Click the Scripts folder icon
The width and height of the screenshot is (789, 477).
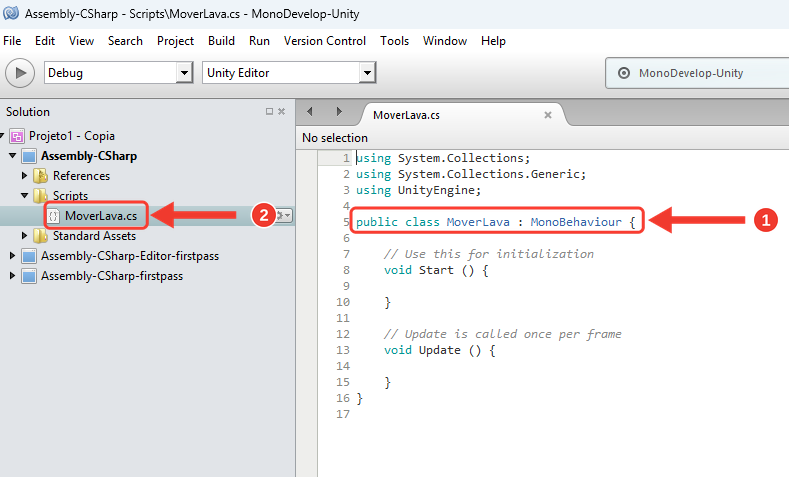pyautogui.click(x=40, y=195)
